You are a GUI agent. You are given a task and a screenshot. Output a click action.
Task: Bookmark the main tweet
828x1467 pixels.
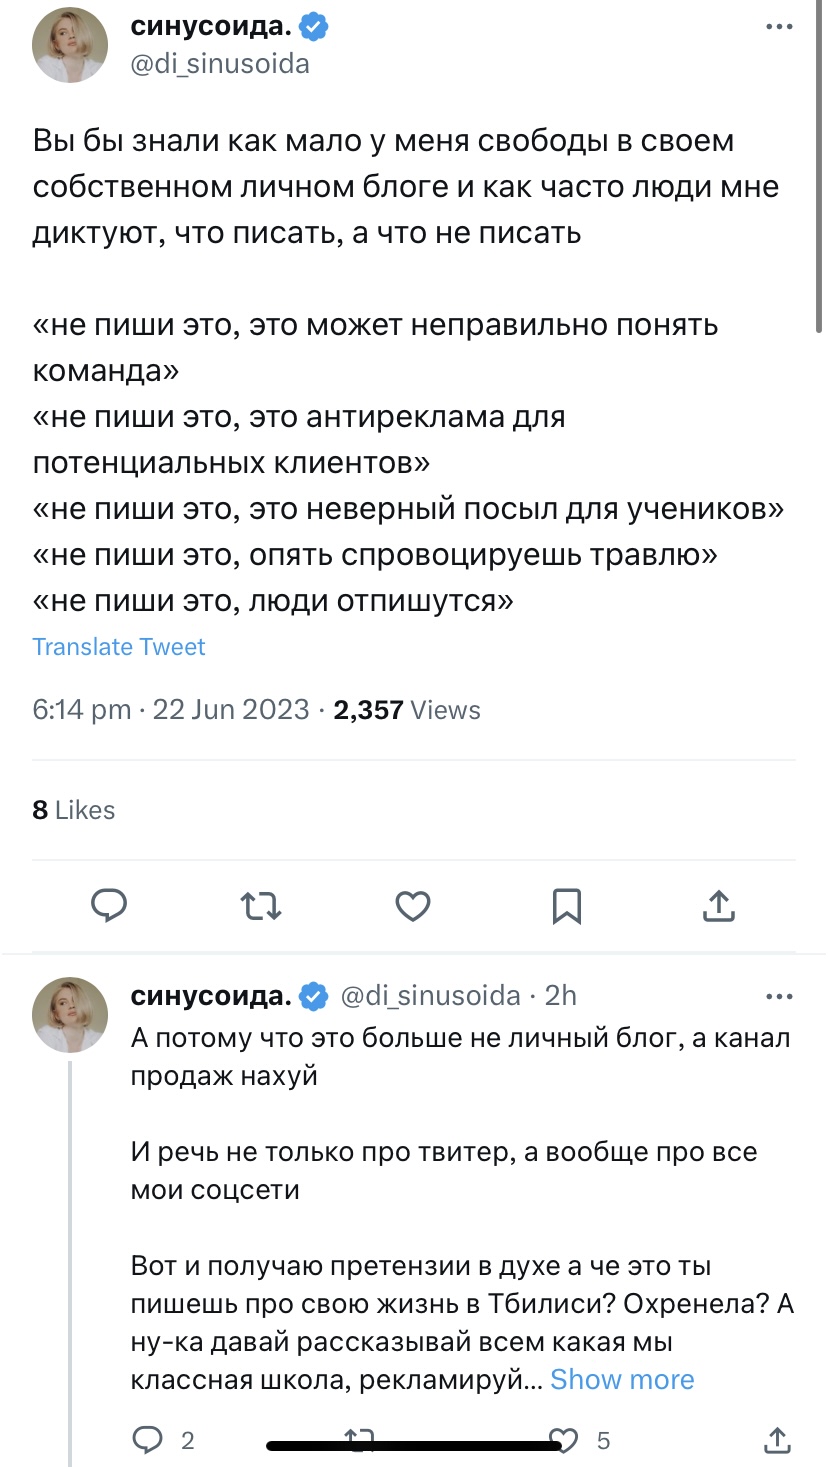point(566,906)
